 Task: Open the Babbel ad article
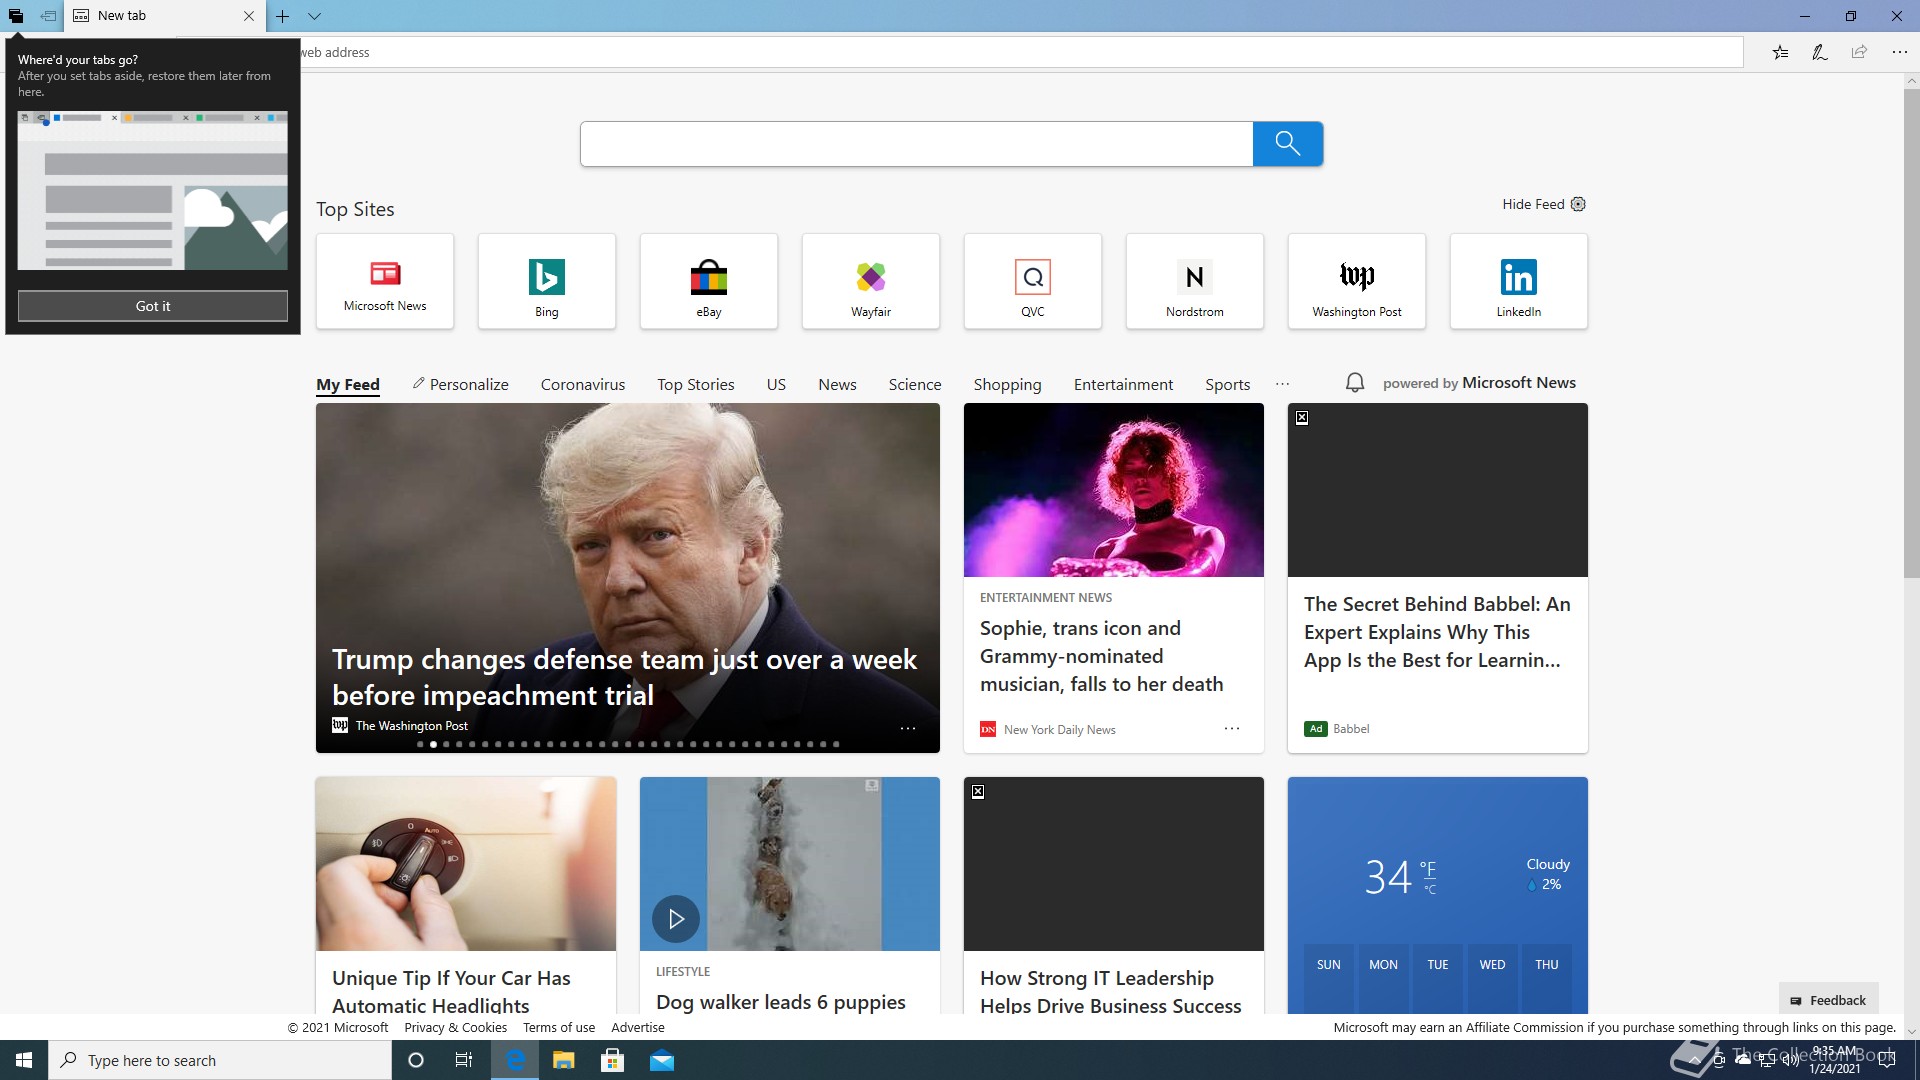[x=1437, y=632]
